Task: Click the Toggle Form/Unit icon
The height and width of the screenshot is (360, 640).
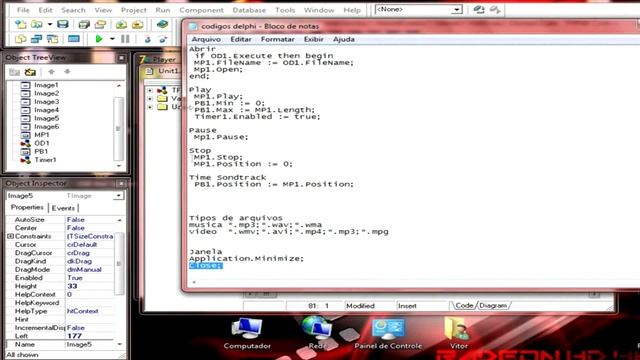Action: point(53,39)
